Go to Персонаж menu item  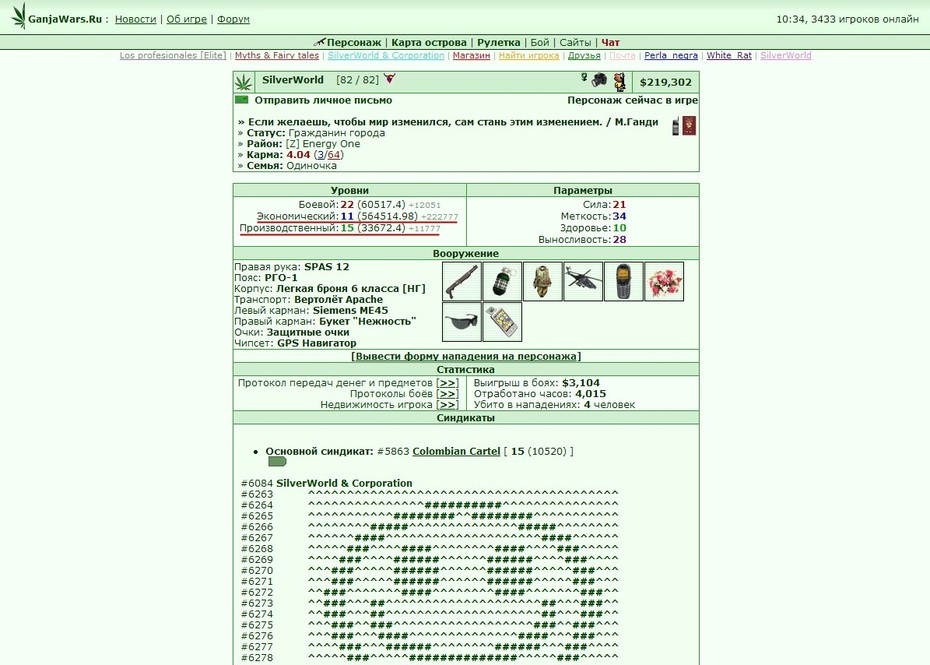[354, 42]
